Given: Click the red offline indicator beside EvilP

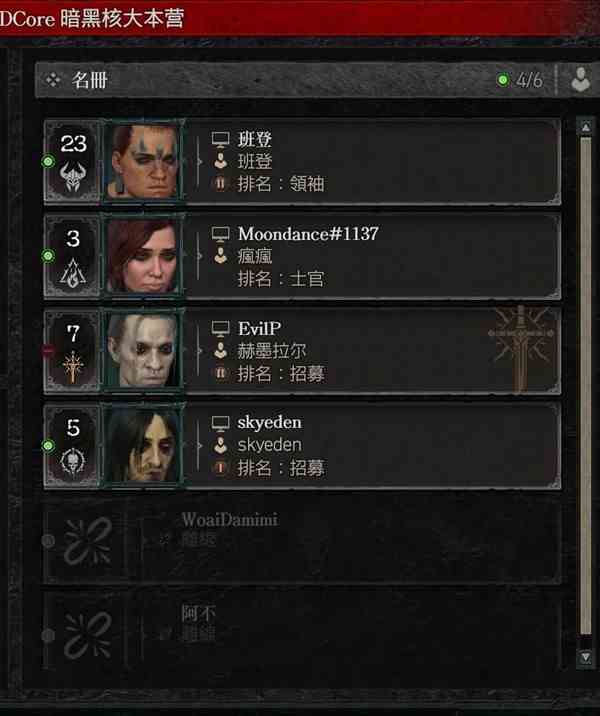Looking at the screenshot, I should pos(48,350).
